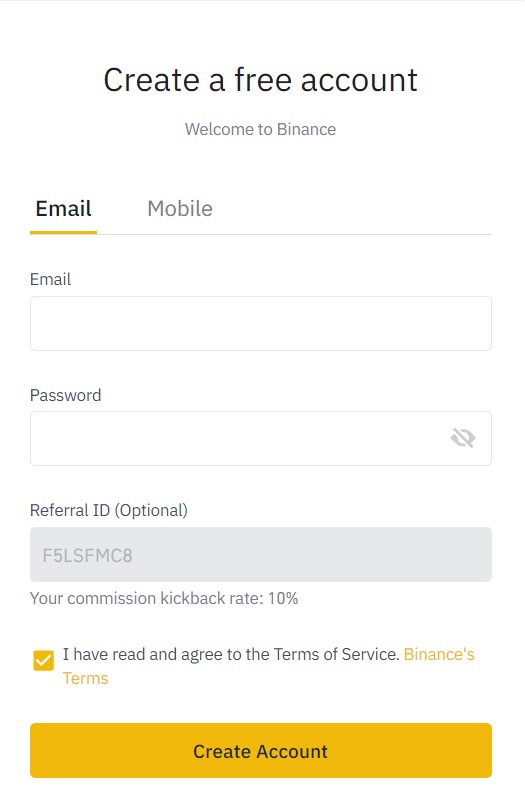Click the "Referral ID (Optional)" label

pos(109,510)
